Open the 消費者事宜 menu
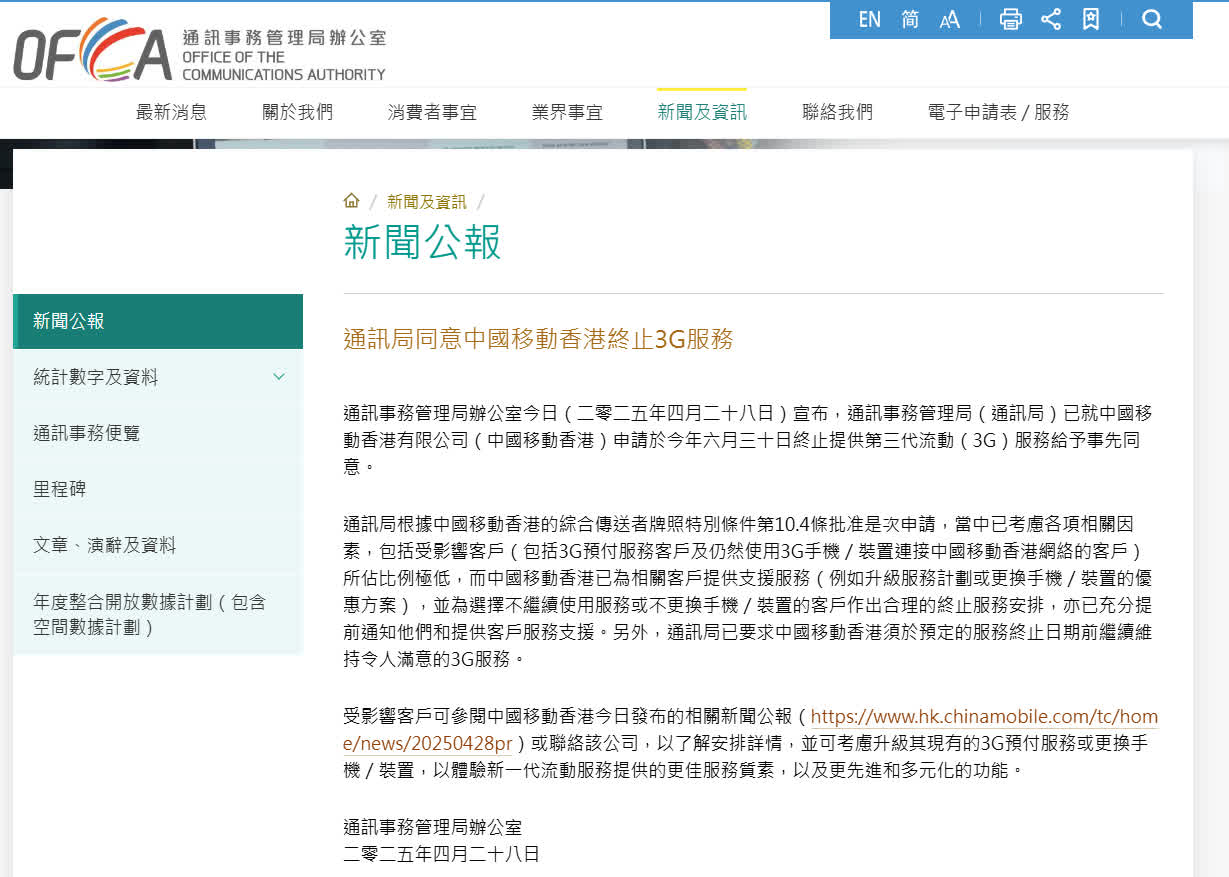 click(432, 112)
